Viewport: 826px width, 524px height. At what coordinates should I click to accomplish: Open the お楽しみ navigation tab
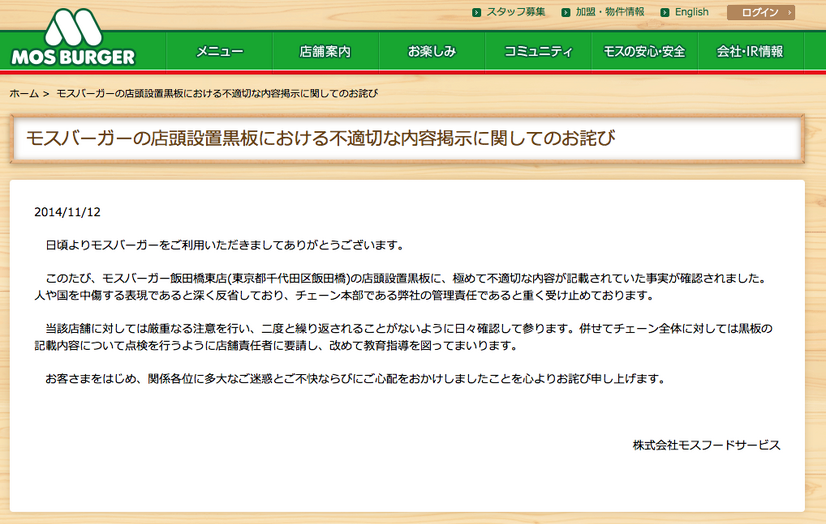[431, 51]
